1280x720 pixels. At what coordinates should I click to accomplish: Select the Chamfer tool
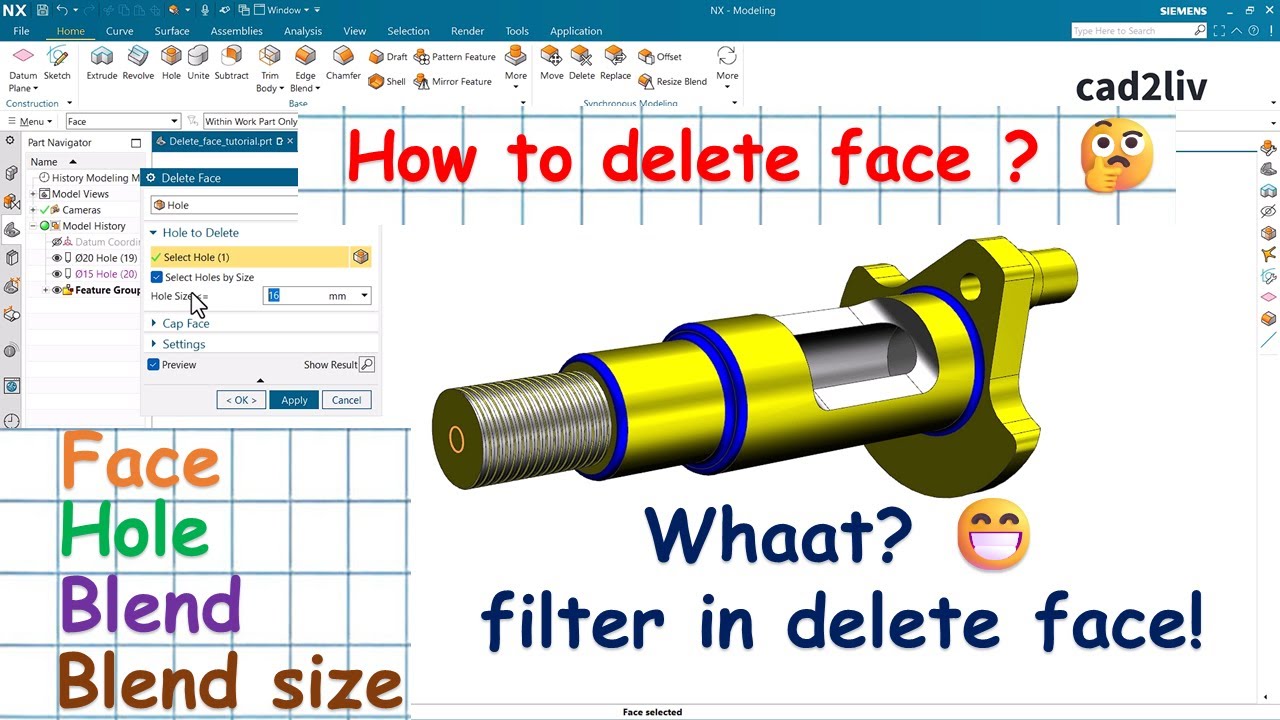pos(343,62)
